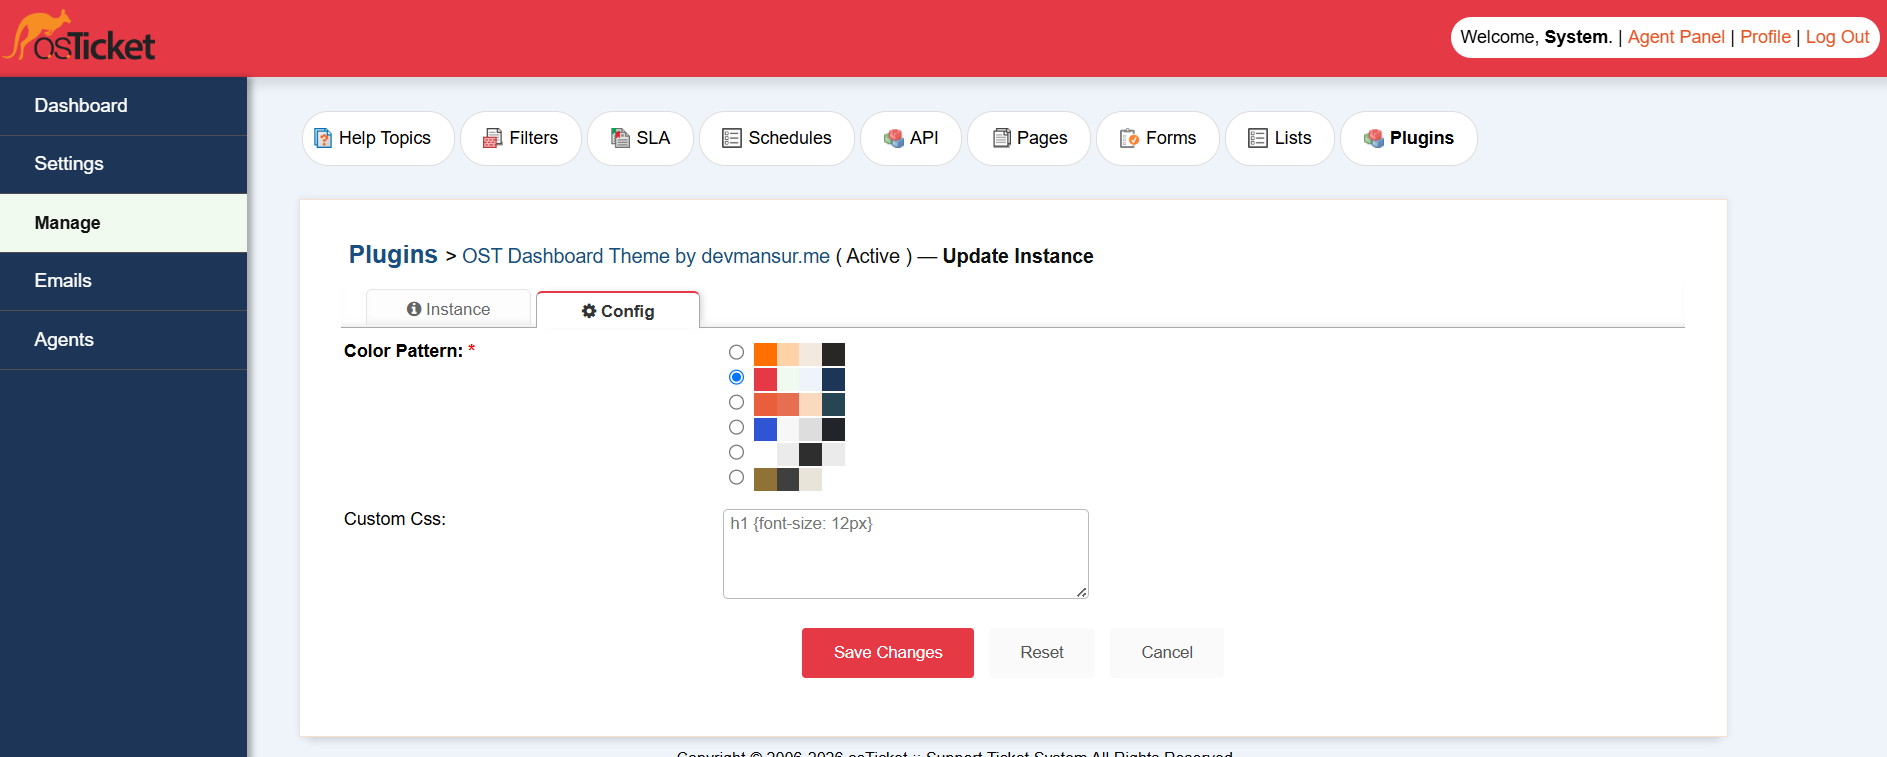Click the Plugins breadcrumb heading
Screen dimensions: 1887x757
pyautogui.click(x=393, y=255)
